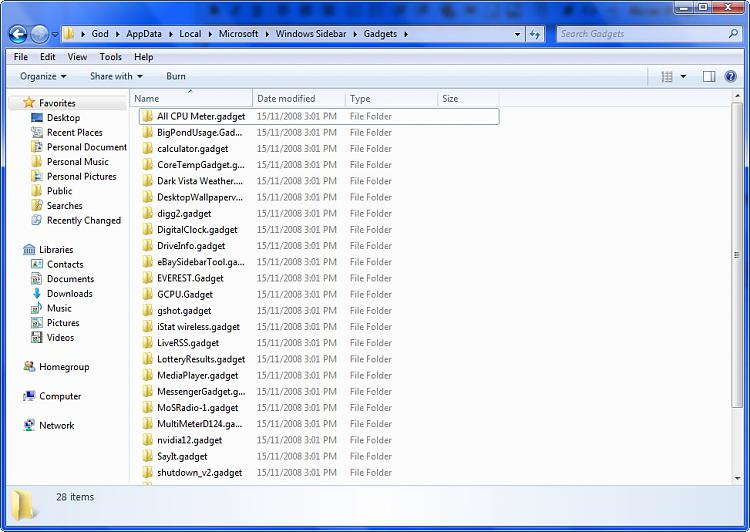Open Help with the question mark icon
The width and height of the screenshot is (750, 532).
tap(730, 77)
